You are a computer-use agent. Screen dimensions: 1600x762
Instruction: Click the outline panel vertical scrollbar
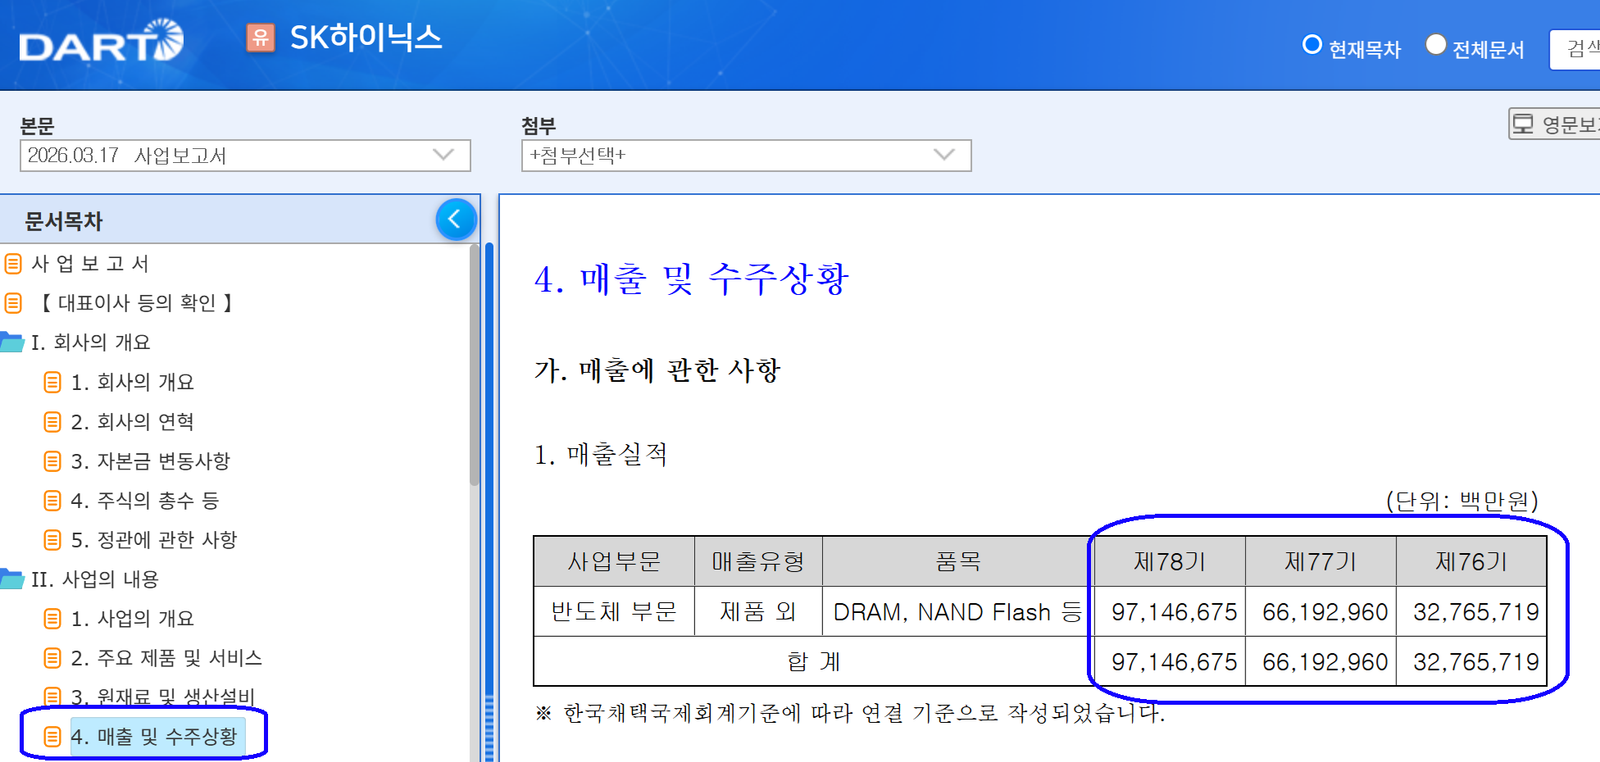click(x=474, y=365)
